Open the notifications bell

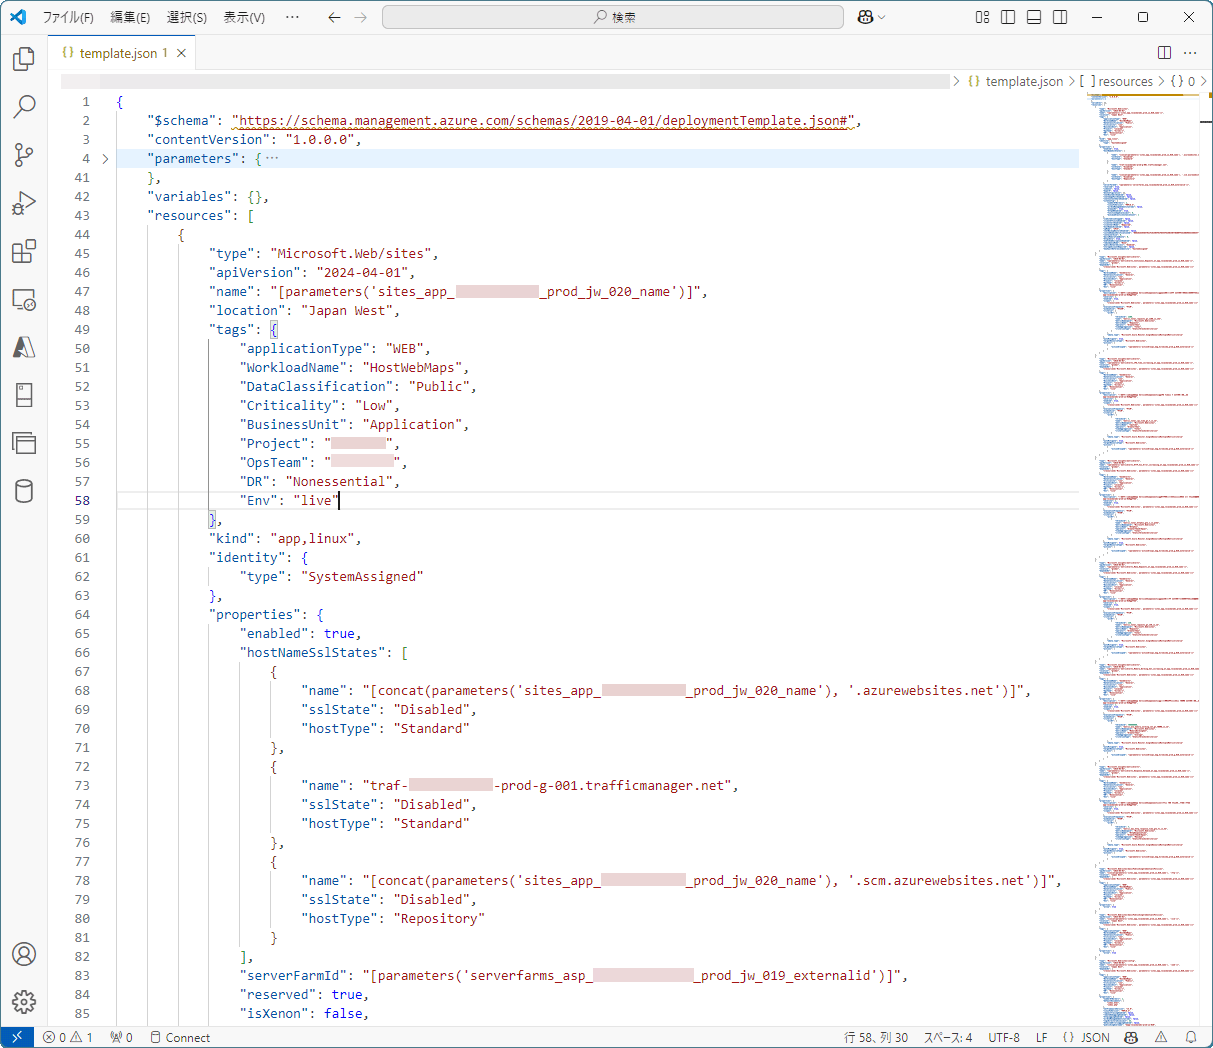[x=1191, y=1037]
